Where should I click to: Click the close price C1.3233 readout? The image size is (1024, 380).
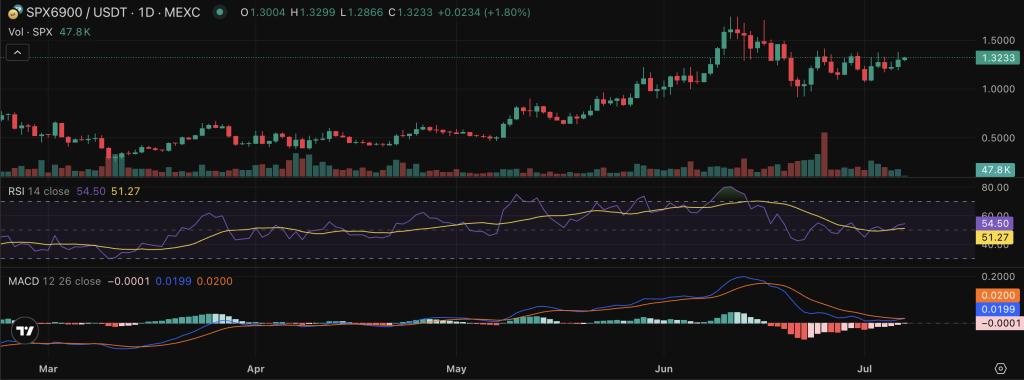point(411,12)
